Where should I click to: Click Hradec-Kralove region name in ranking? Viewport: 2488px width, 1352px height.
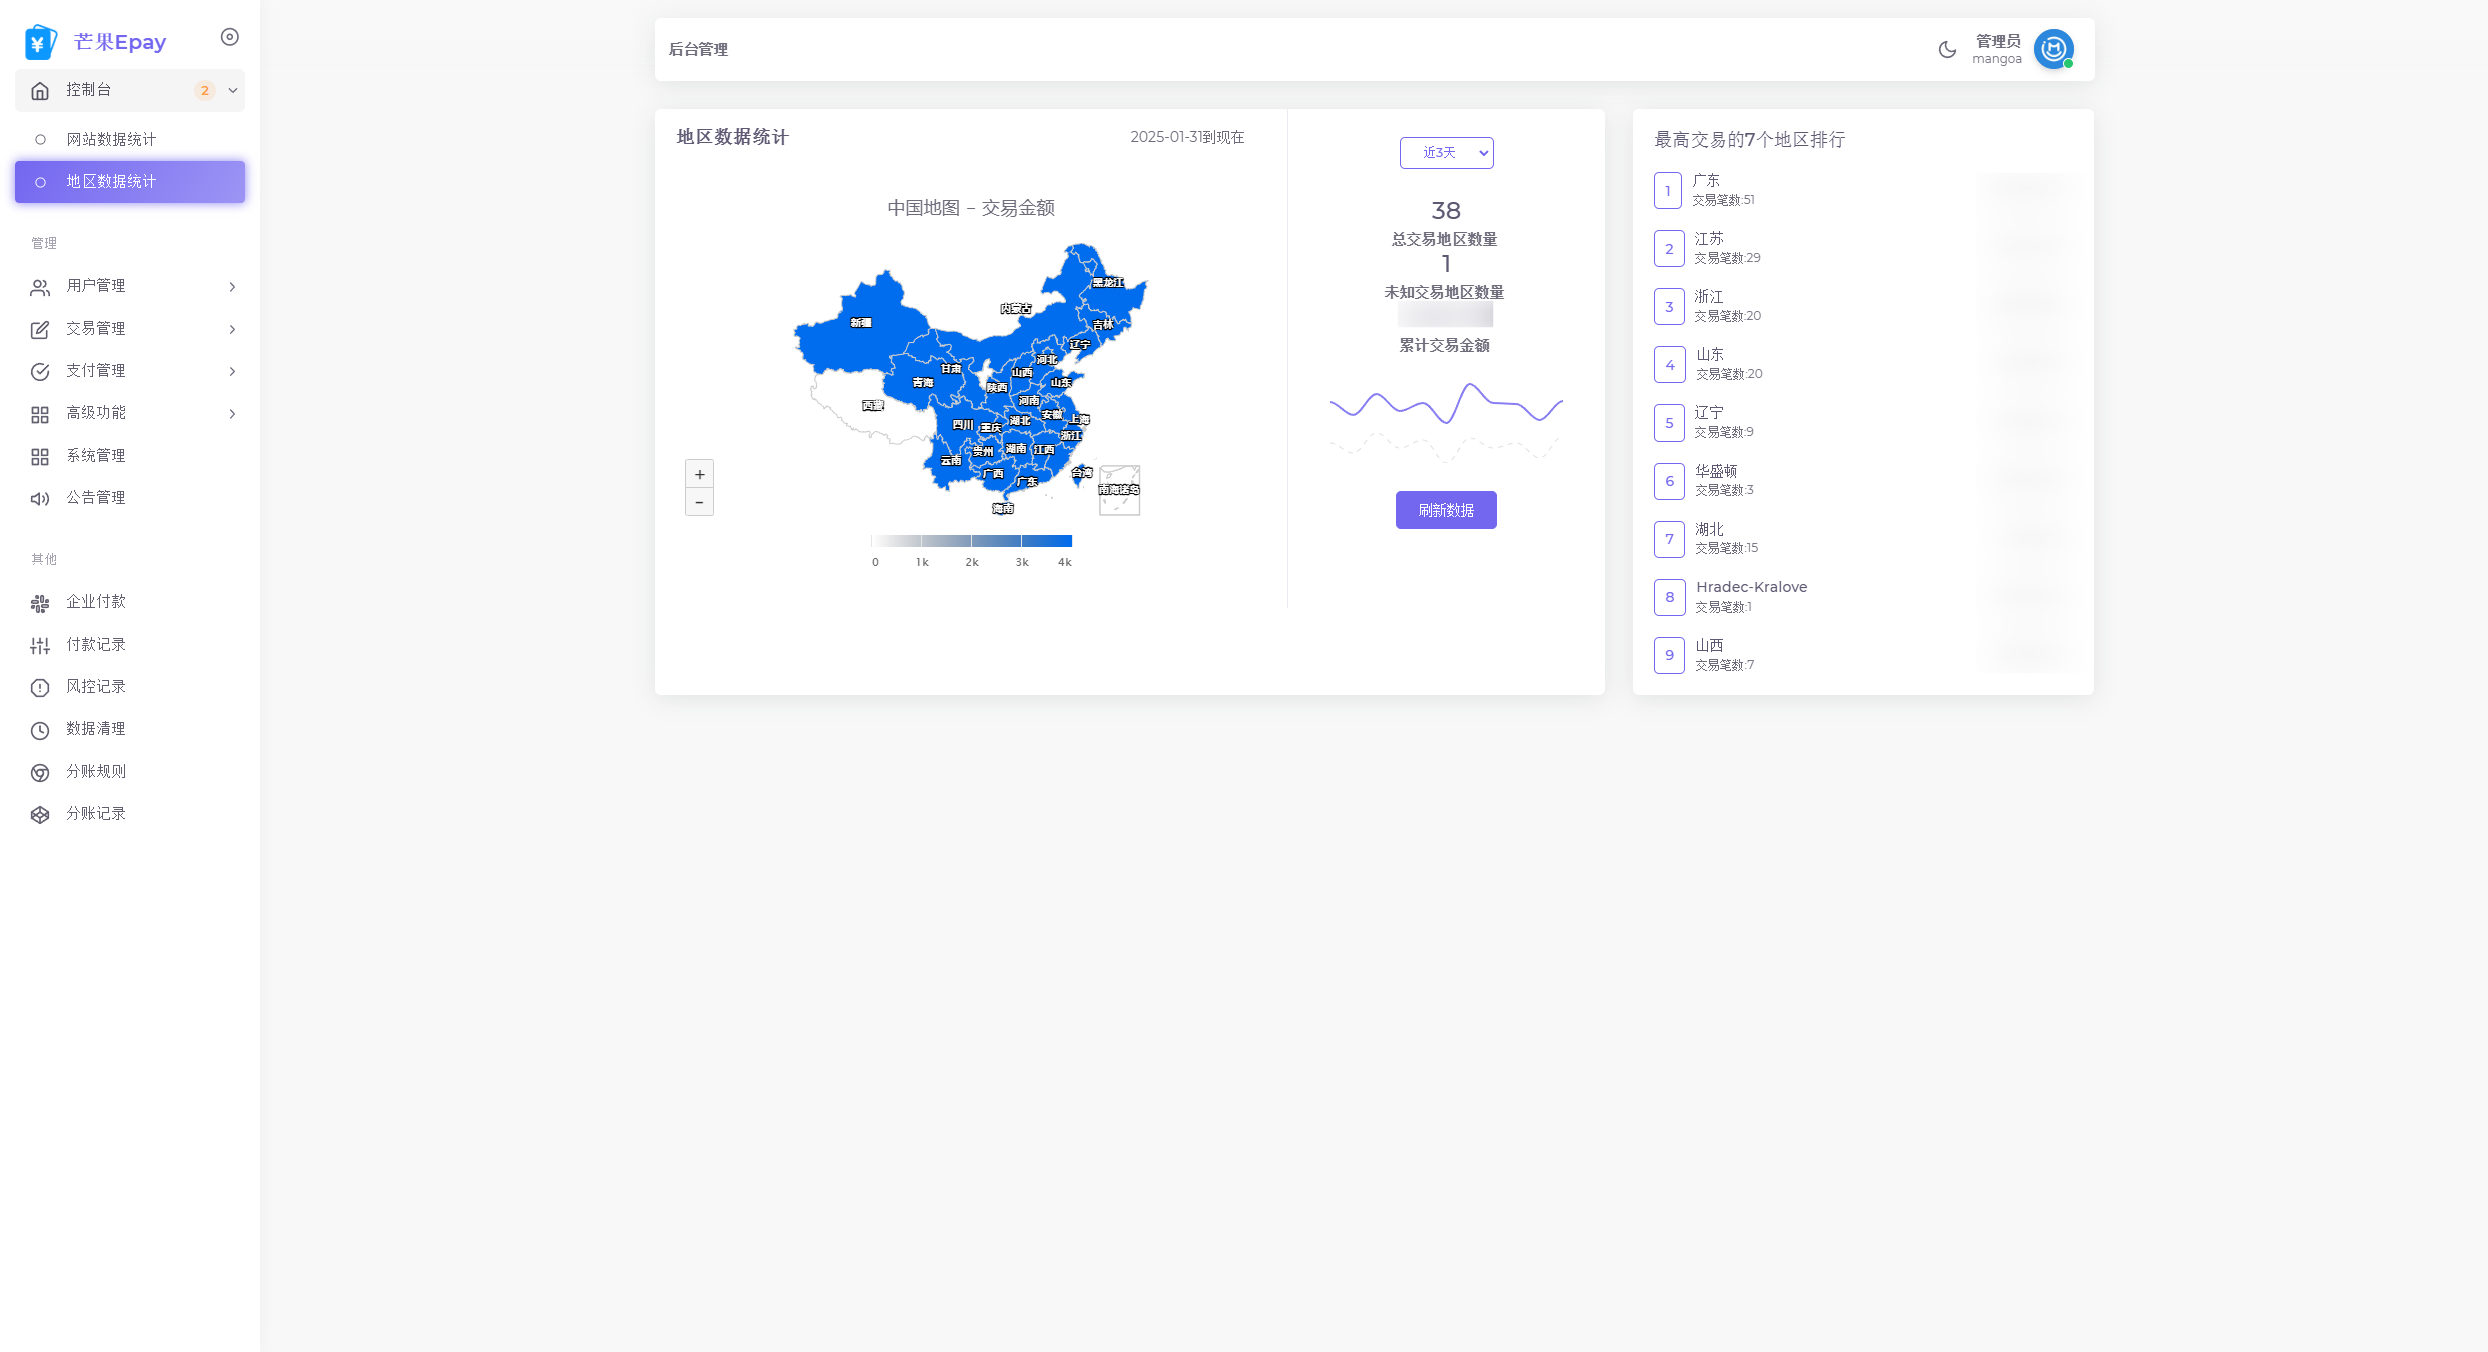click(1751, 587)
